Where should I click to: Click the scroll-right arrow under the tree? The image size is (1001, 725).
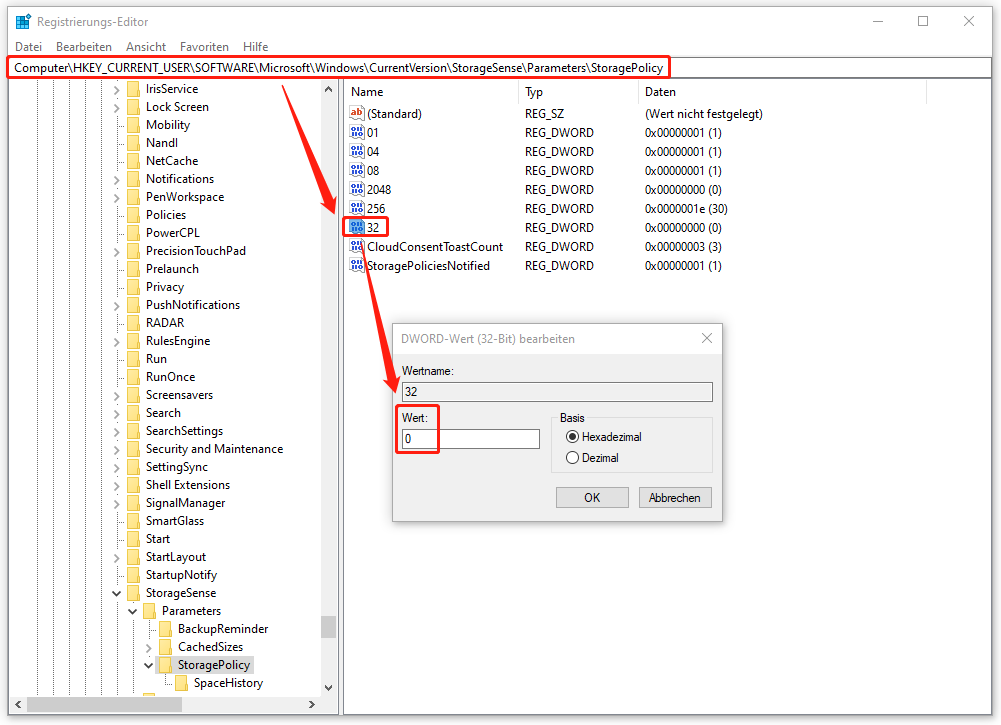tap(312, 705)
